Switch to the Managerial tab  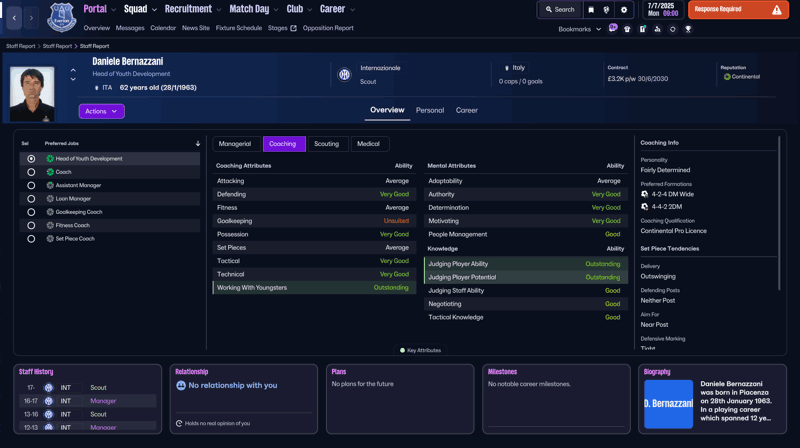click(x=235, y=144)
